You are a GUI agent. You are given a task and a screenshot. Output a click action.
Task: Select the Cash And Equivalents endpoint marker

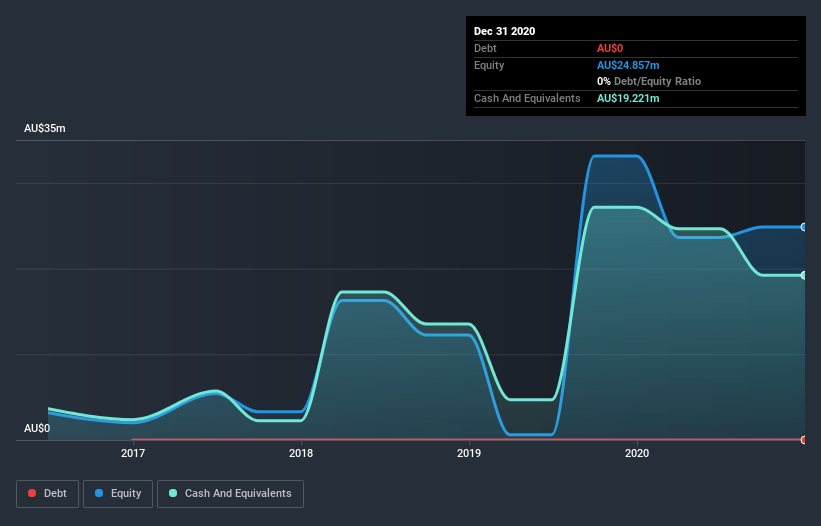click(x=804, y=275)
